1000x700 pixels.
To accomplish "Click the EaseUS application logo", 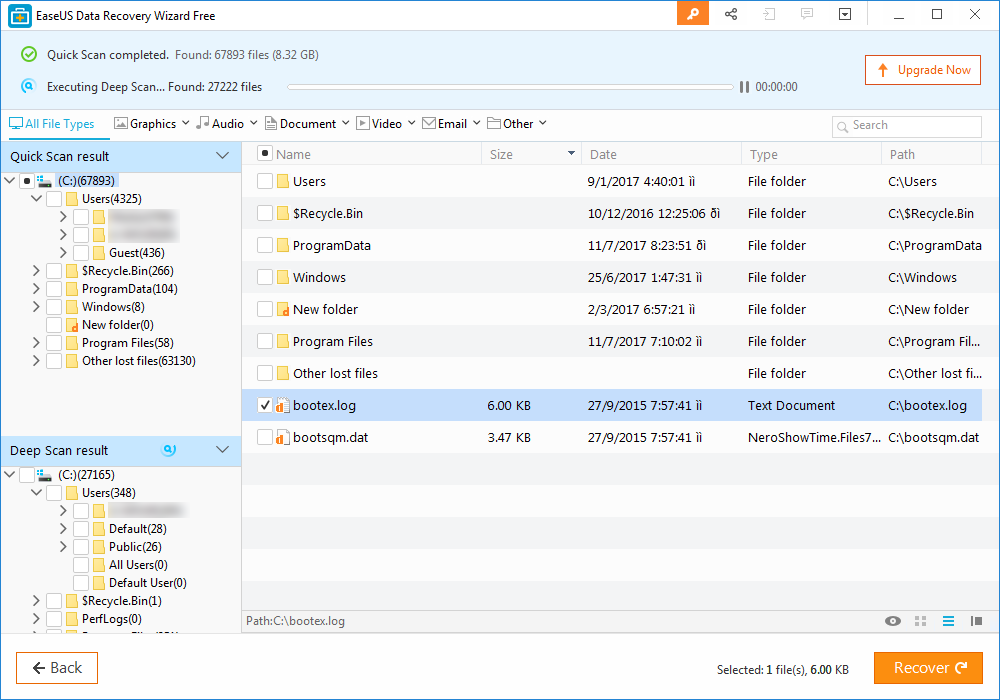I will 20,16.
